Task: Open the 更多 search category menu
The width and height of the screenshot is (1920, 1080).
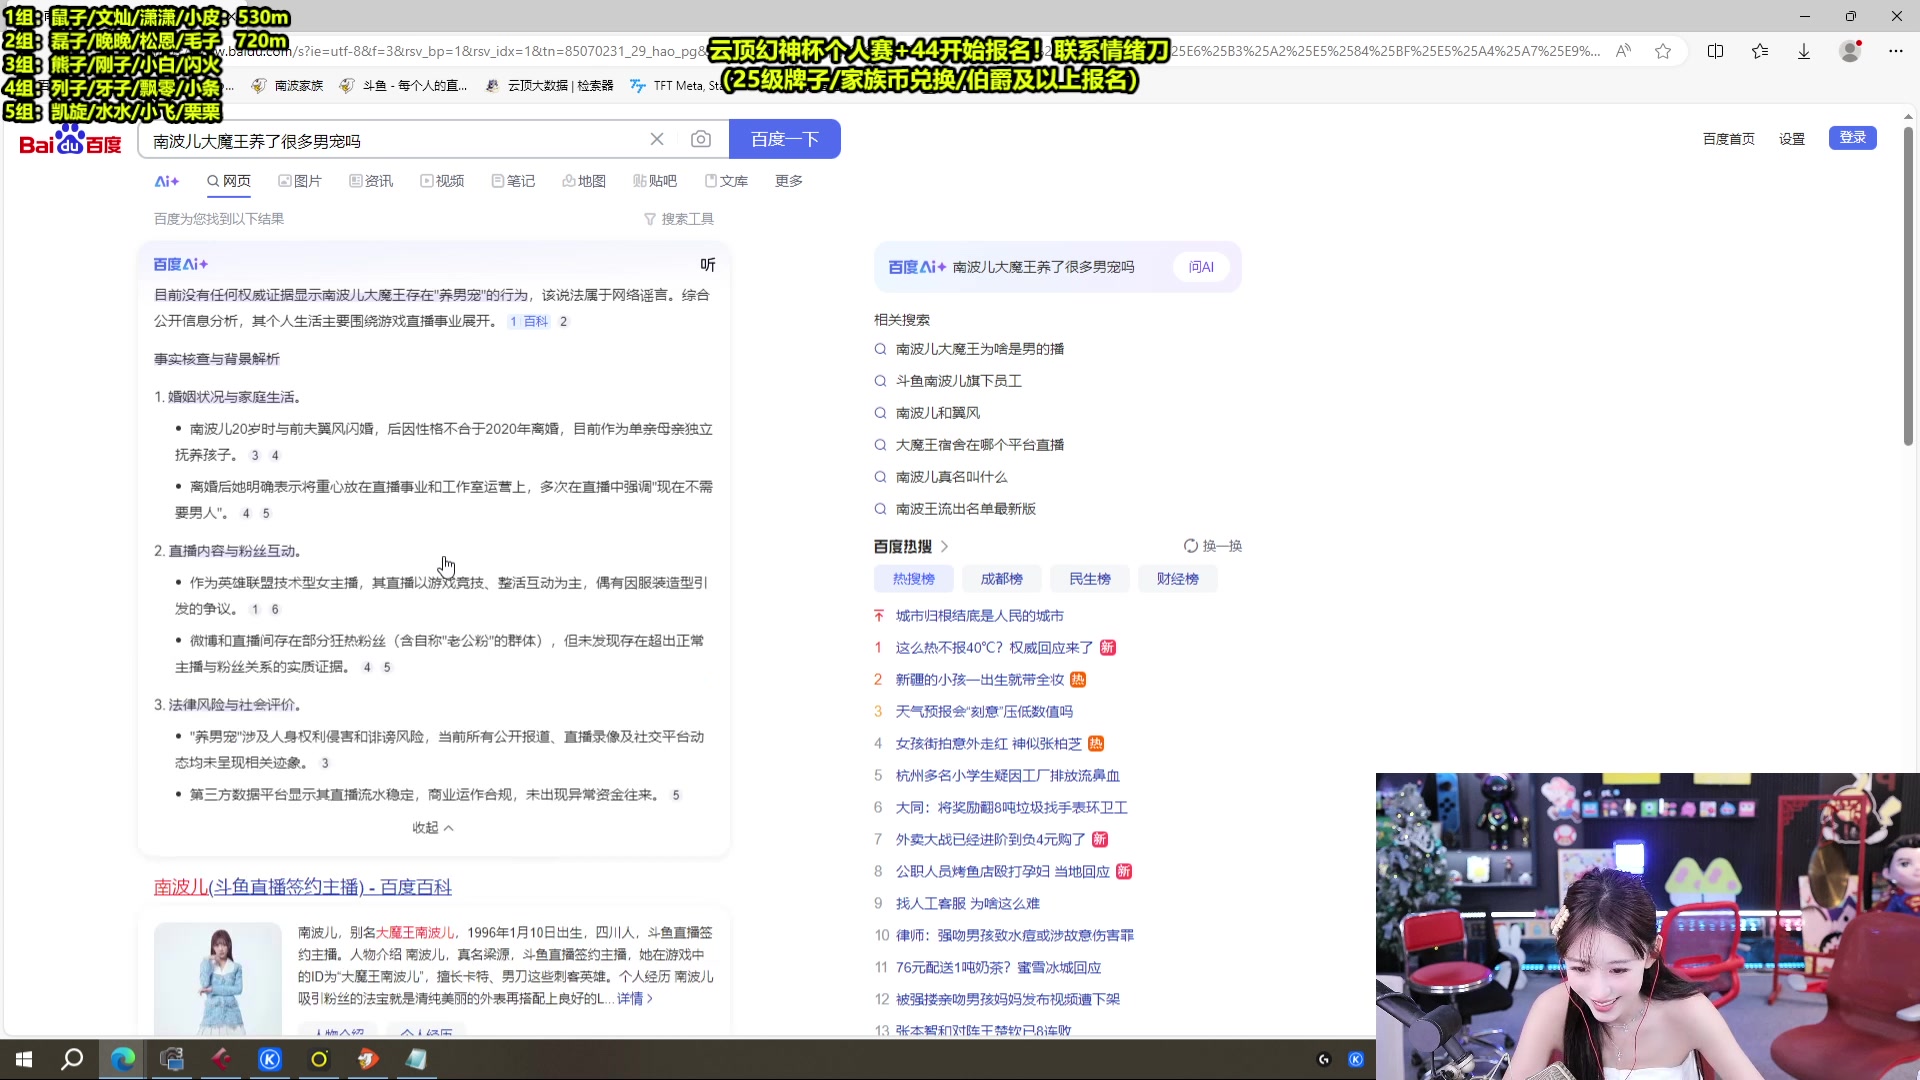Action: click(789, 181)
